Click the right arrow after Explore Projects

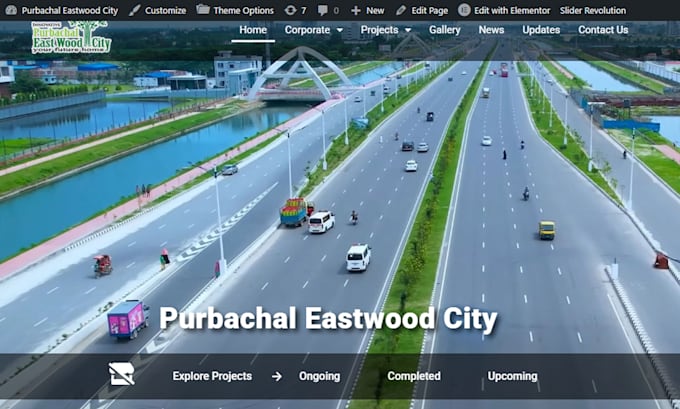(x=276, y=376)
